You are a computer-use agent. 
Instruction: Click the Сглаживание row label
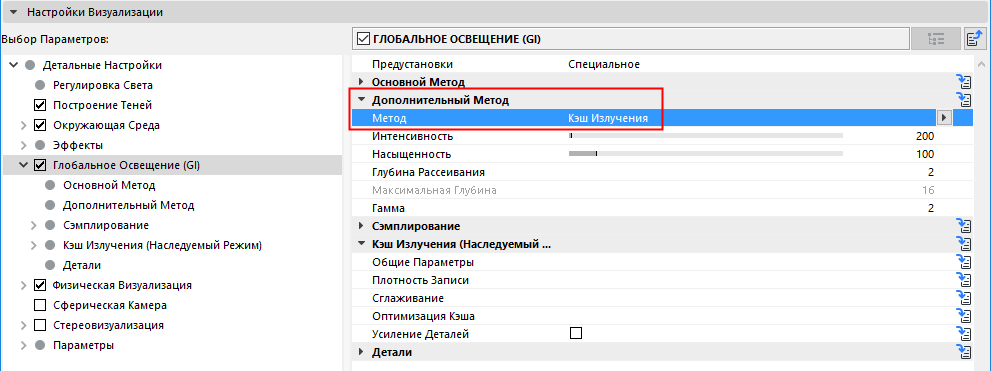408,298
